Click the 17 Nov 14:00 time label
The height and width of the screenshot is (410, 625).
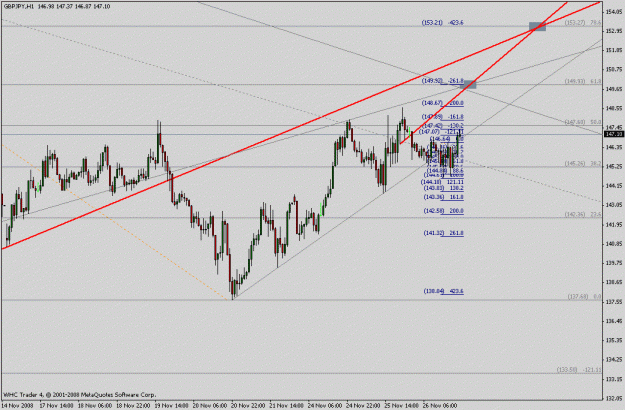coord(55,405)
